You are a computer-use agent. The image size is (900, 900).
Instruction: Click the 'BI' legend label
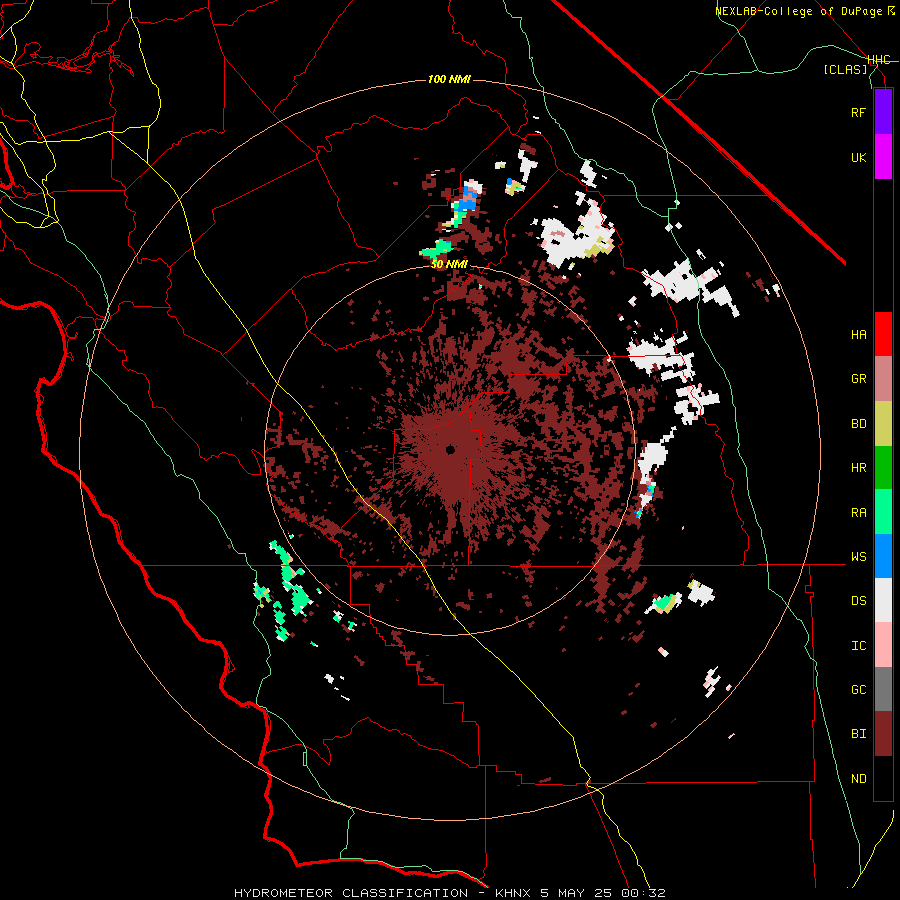click(858, 734)
